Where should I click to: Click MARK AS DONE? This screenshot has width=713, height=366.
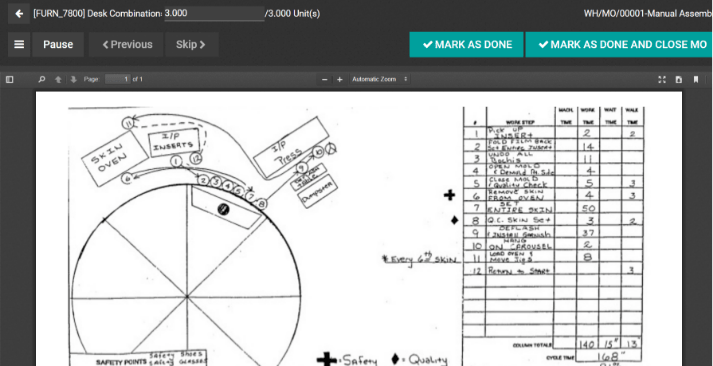(x=467, y=45)
